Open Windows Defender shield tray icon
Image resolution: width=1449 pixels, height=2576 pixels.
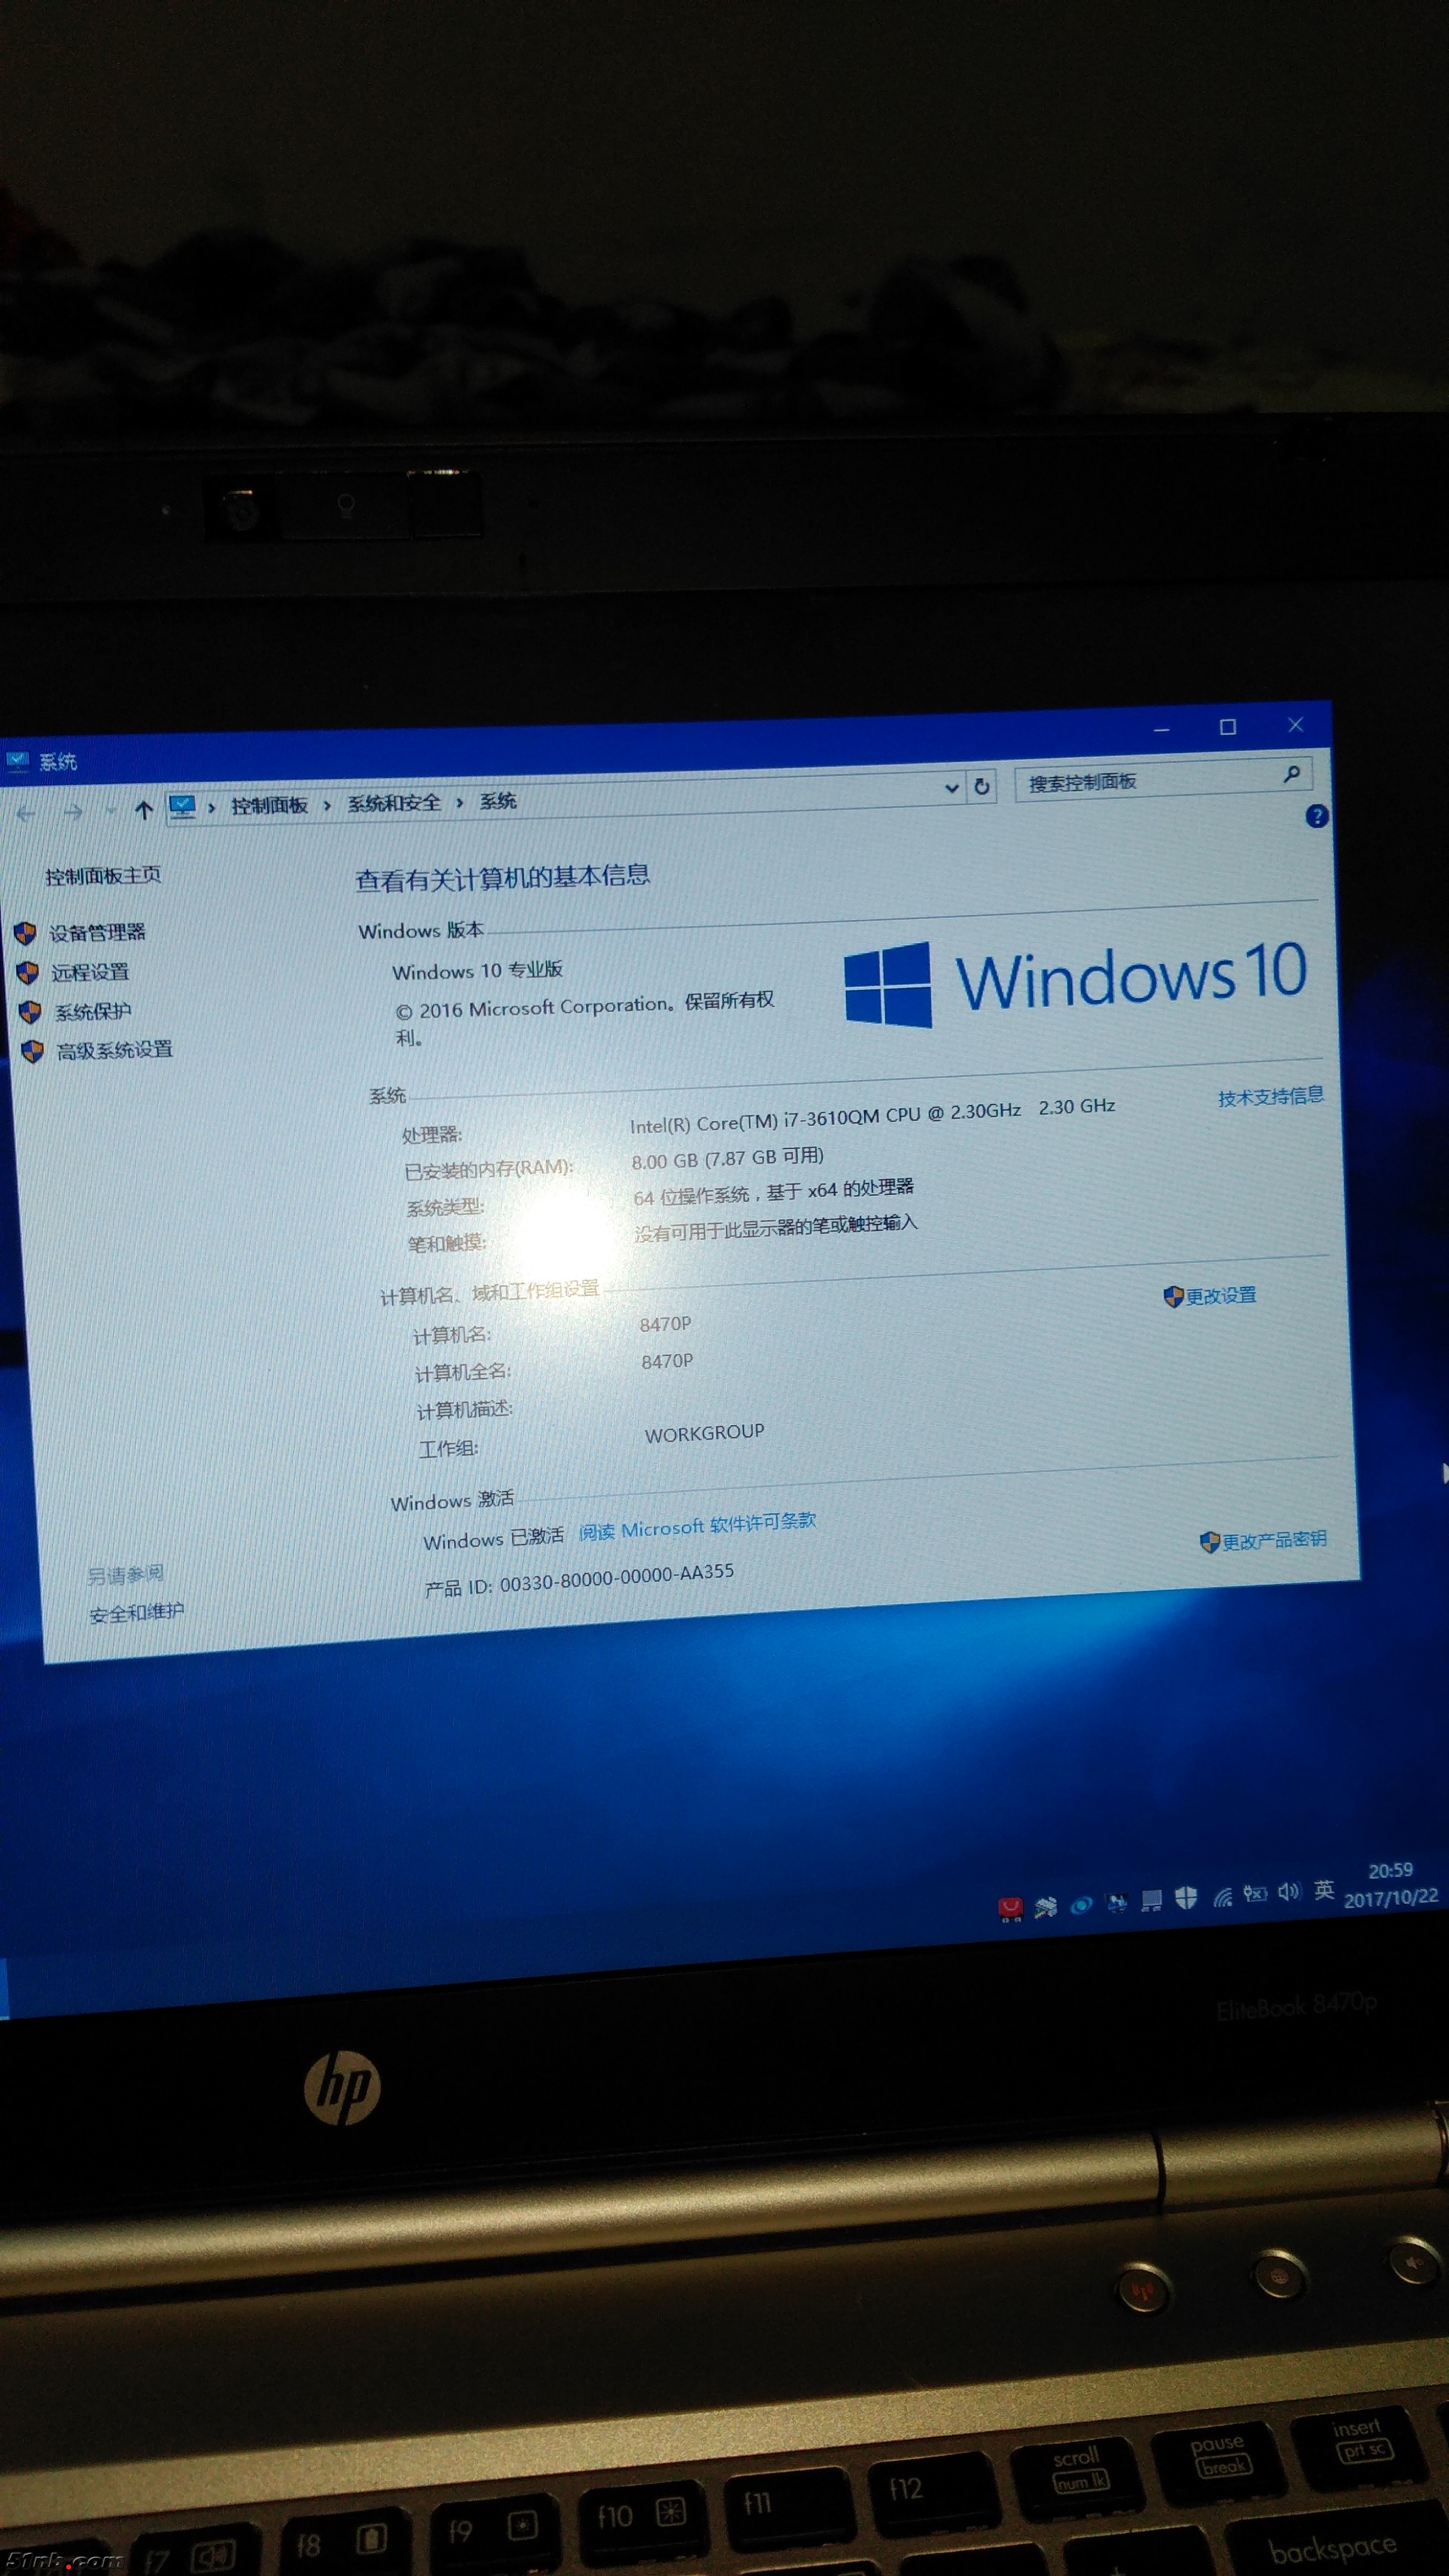1186,1897
